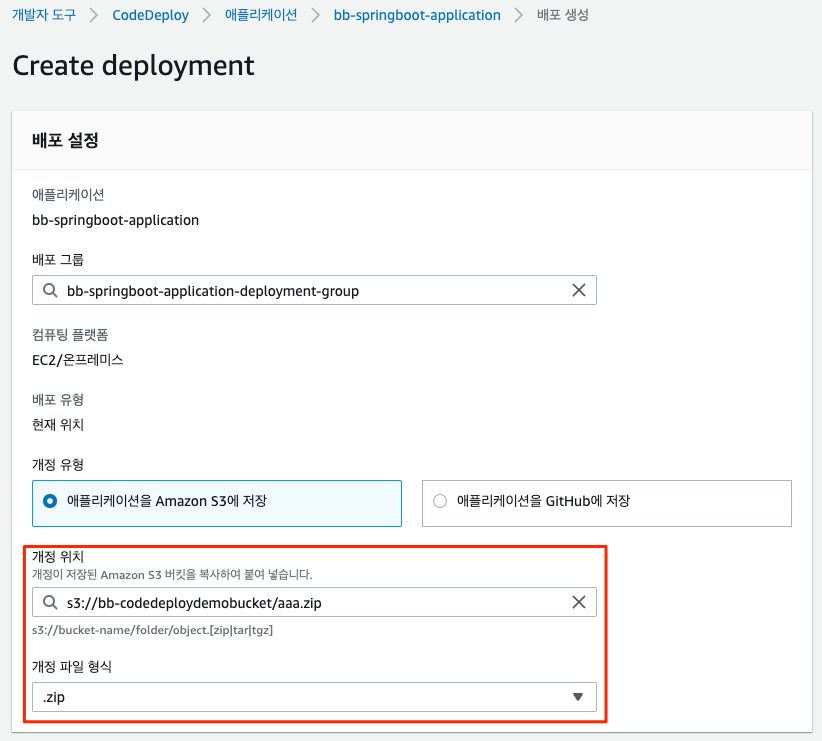Click the deployment group search icon
Viewport: 822px width, 741px height.
[50, 290]
